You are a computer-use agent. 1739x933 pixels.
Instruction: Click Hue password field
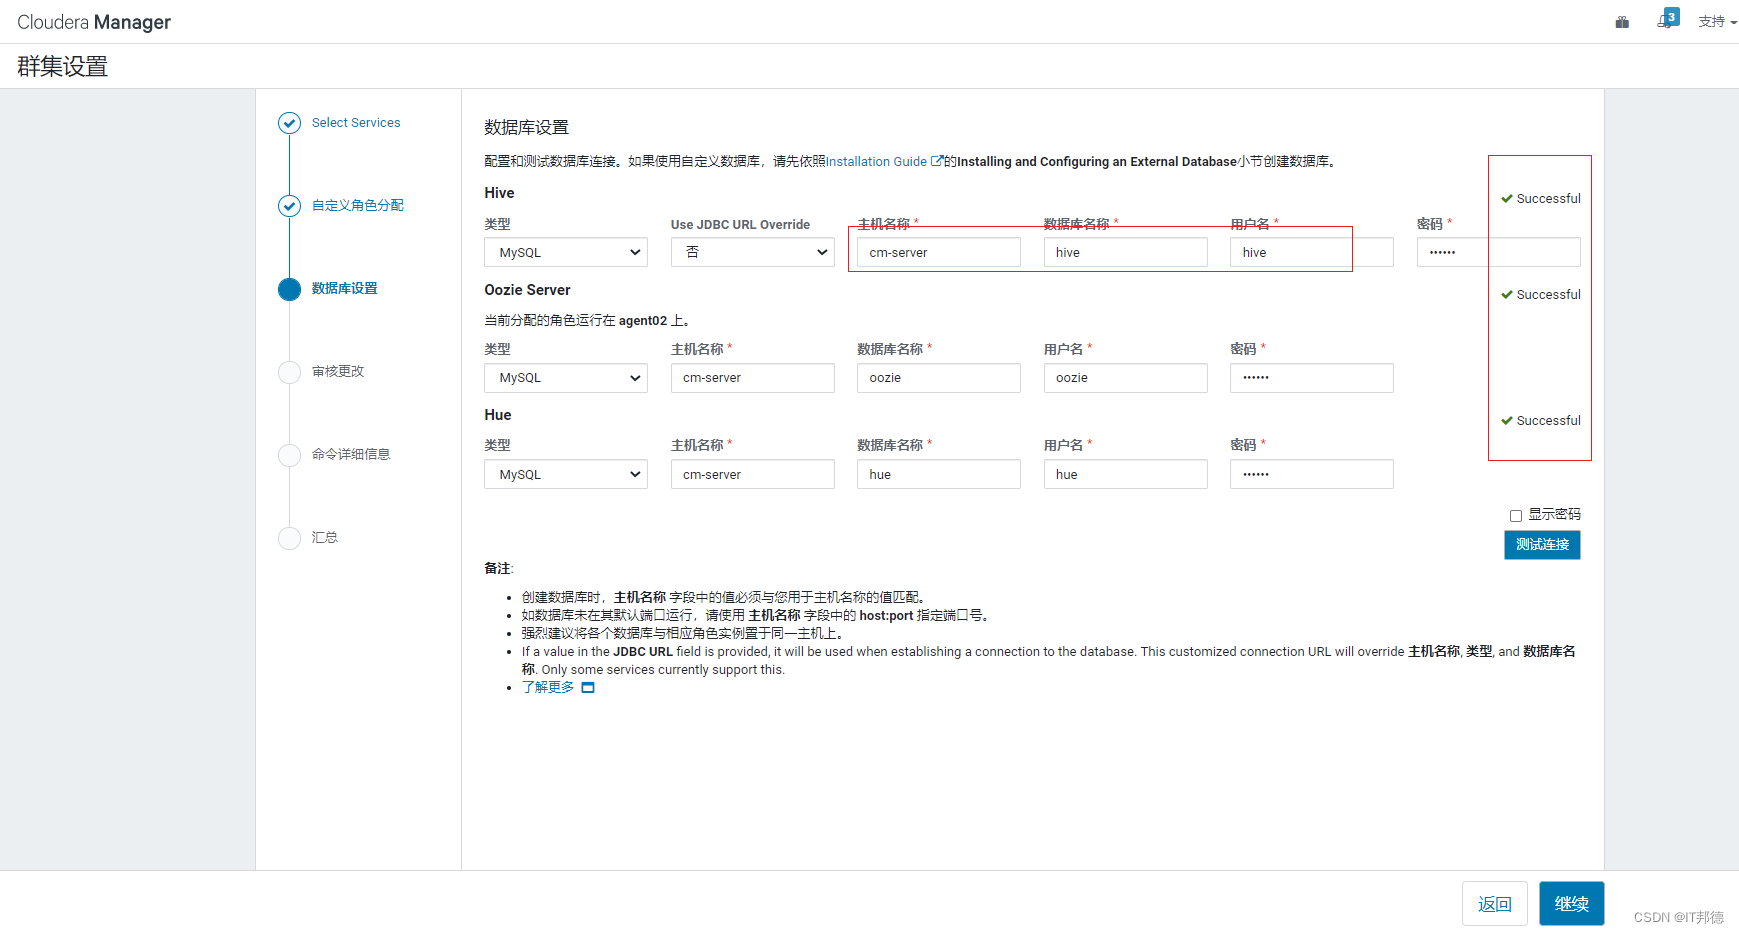coord(1312,475)
